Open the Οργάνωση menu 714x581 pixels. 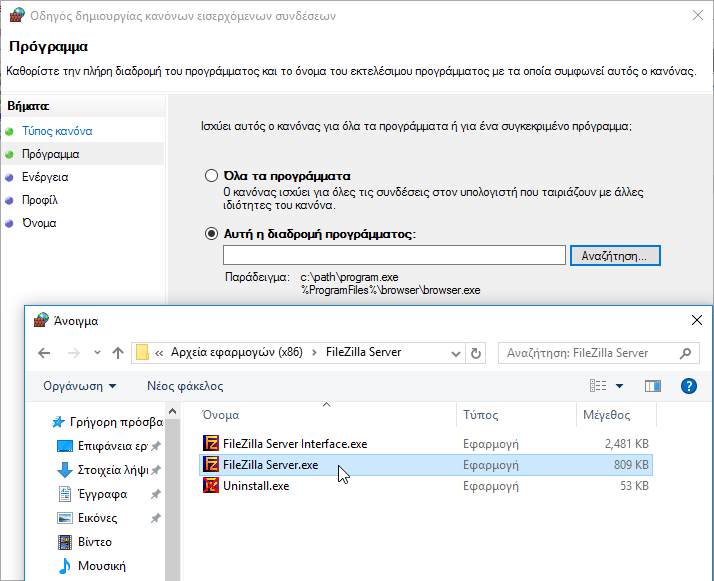80,386
